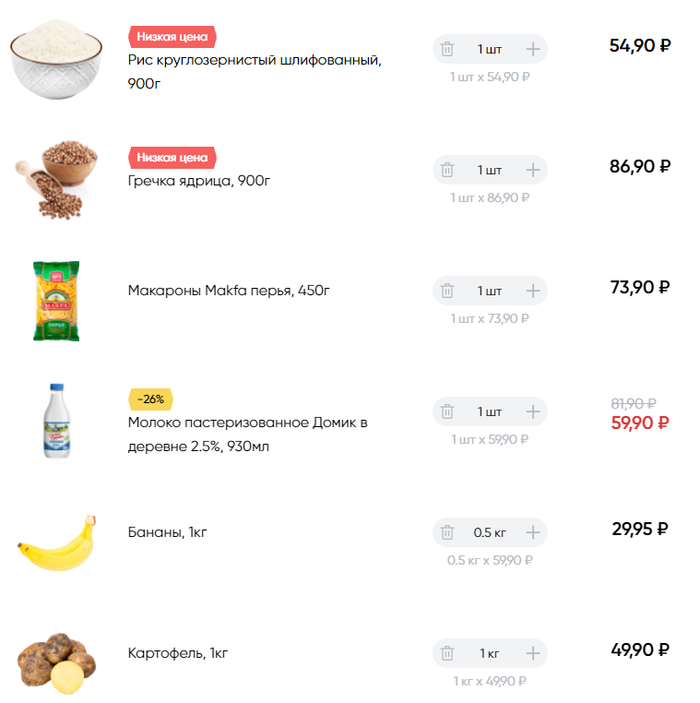Add more potatoes with plus button

coord(533,654)
